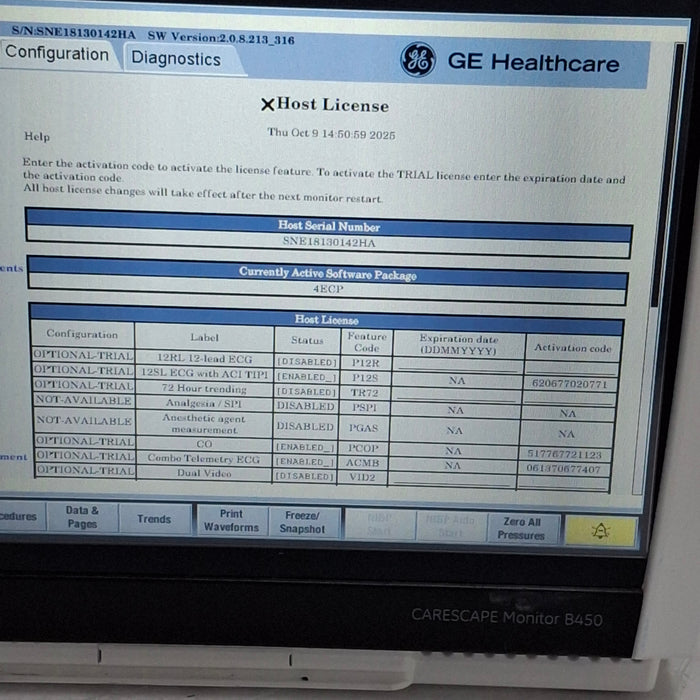The image size is (700, 700).
Task: Toggle [ENABLED] status for 12SL ECG with ACI TIPI
Action: [307, 377]
